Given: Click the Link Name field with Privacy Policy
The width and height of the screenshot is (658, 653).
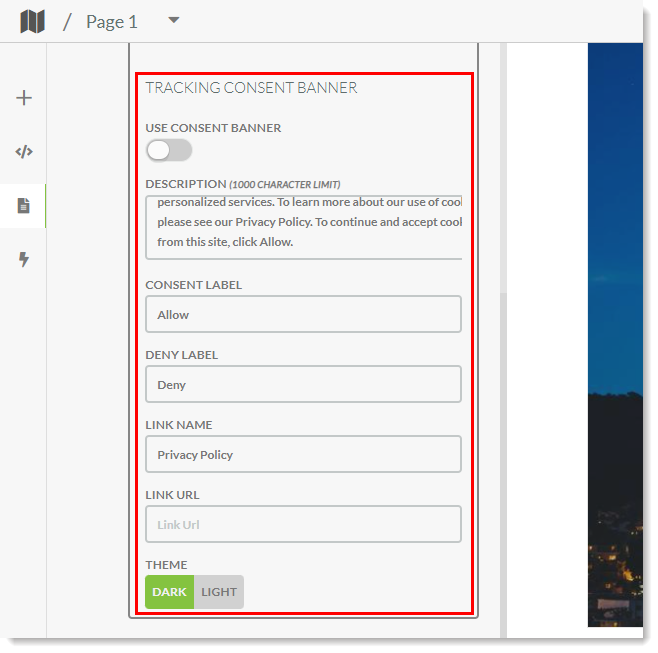Looking at the screenshot, I should tap(303, 454).
